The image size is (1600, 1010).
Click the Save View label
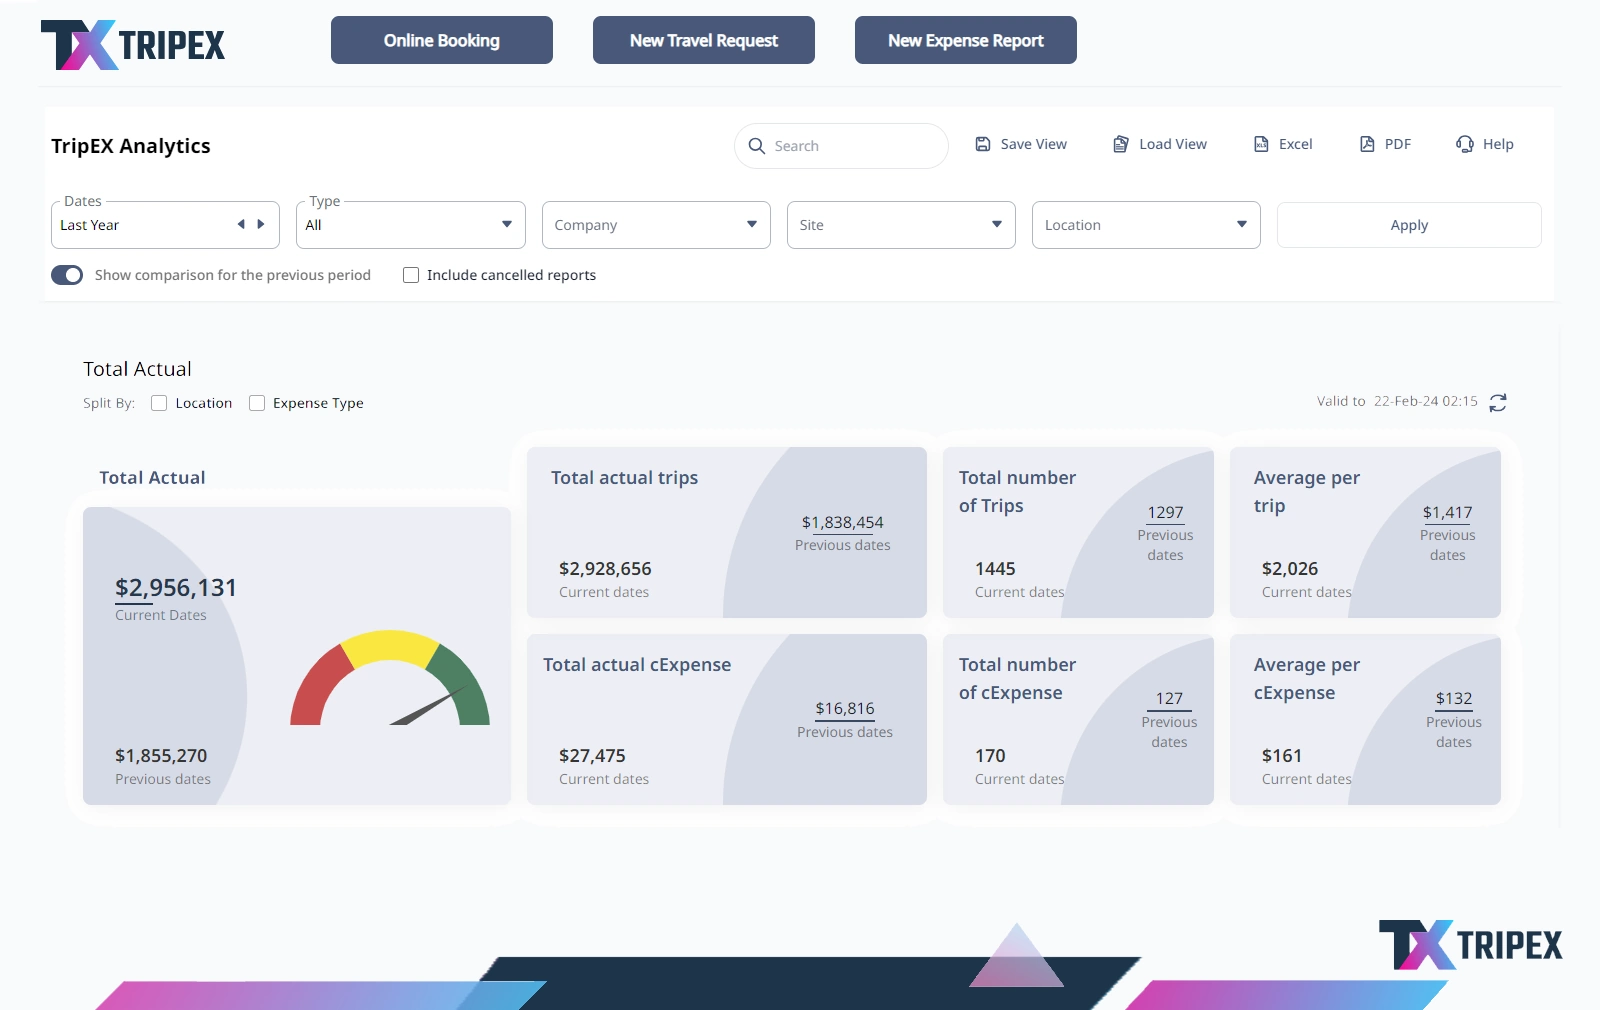pos(1034,144)
